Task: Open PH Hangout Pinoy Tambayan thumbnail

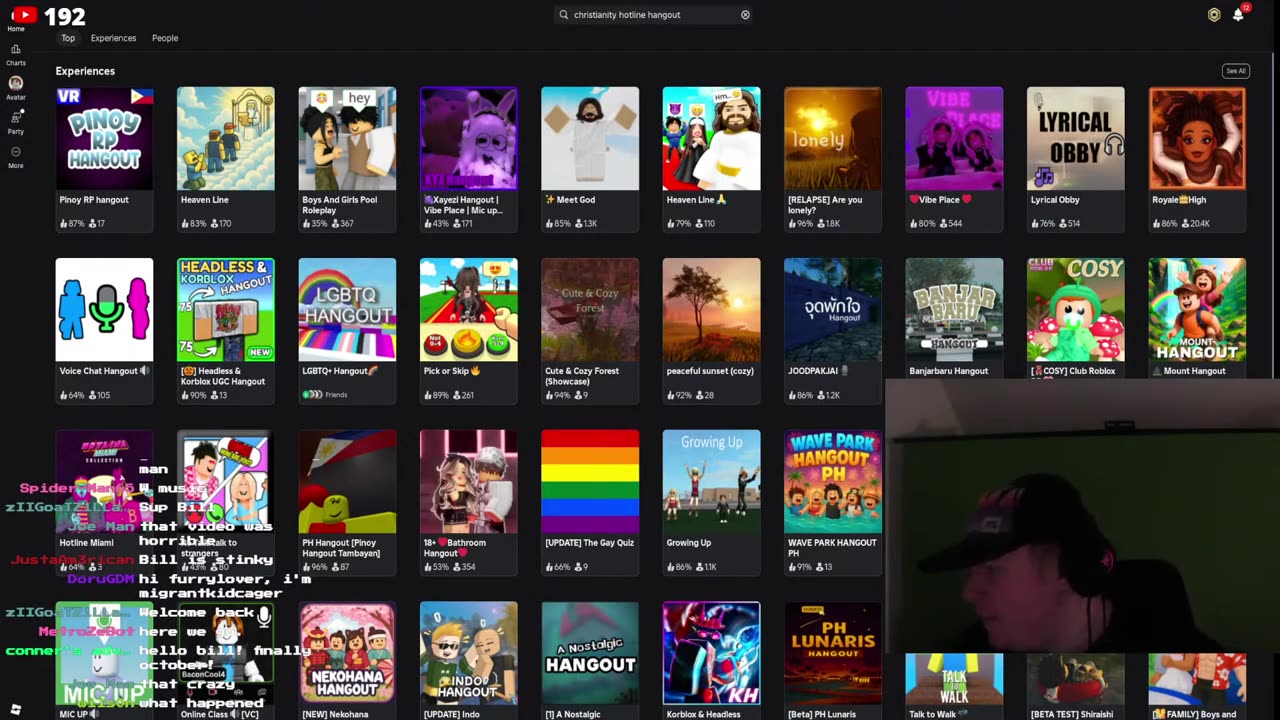Action: (347, 482)
